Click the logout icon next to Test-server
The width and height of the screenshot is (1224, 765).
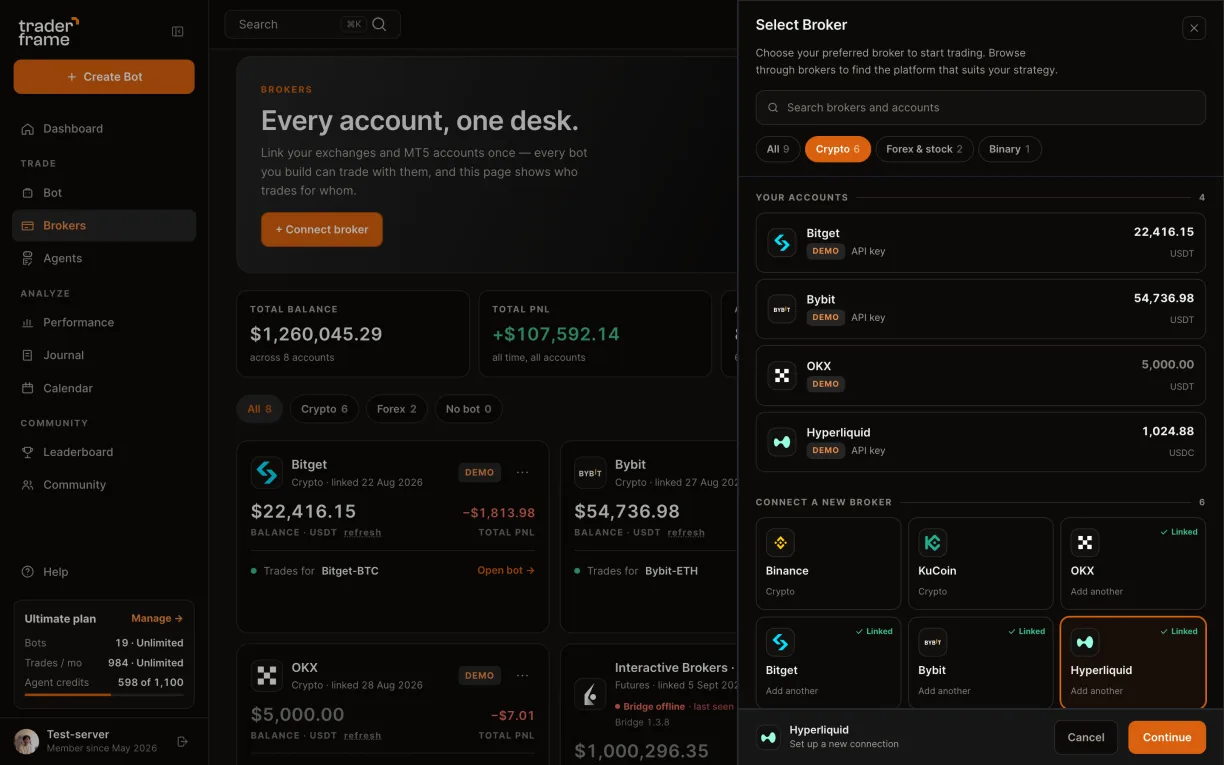click(x=182, y=741)
